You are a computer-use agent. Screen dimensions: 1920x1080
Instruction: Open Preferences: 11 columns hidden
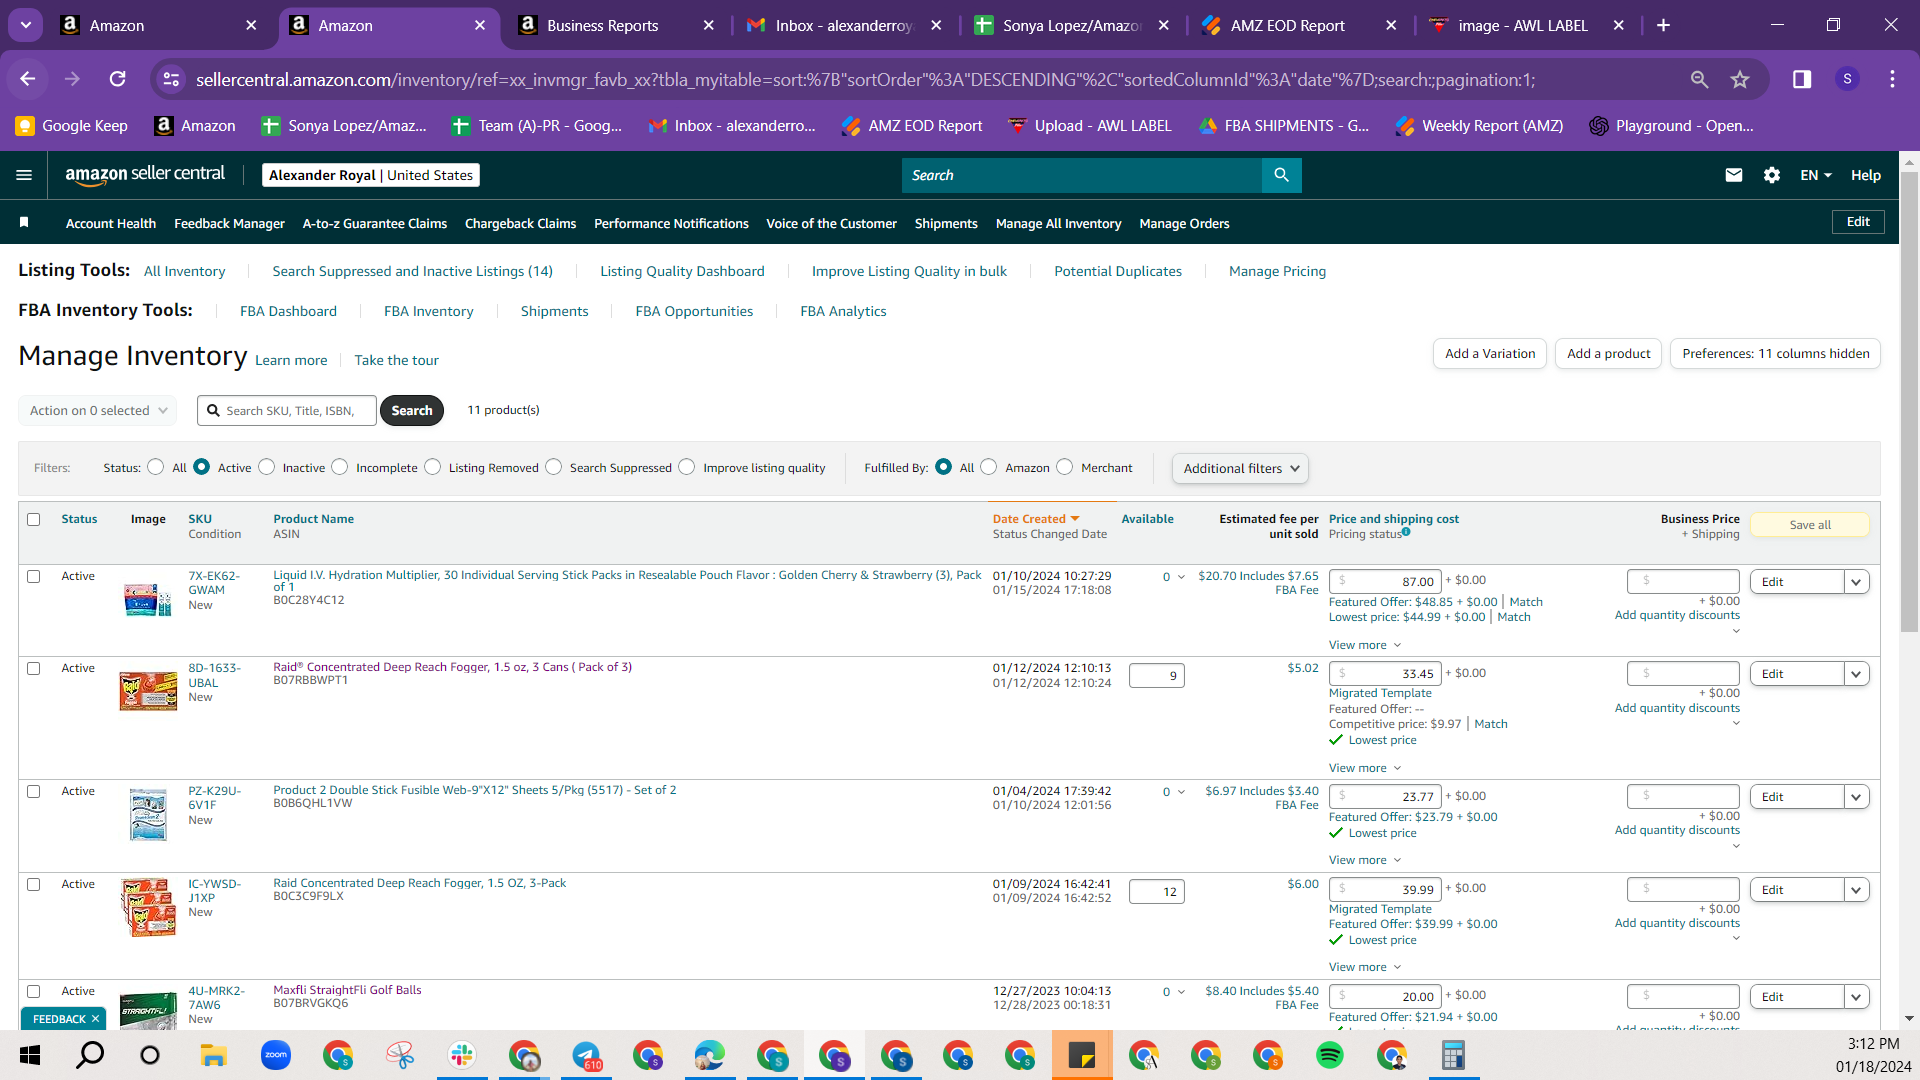tap(1775, 354)
